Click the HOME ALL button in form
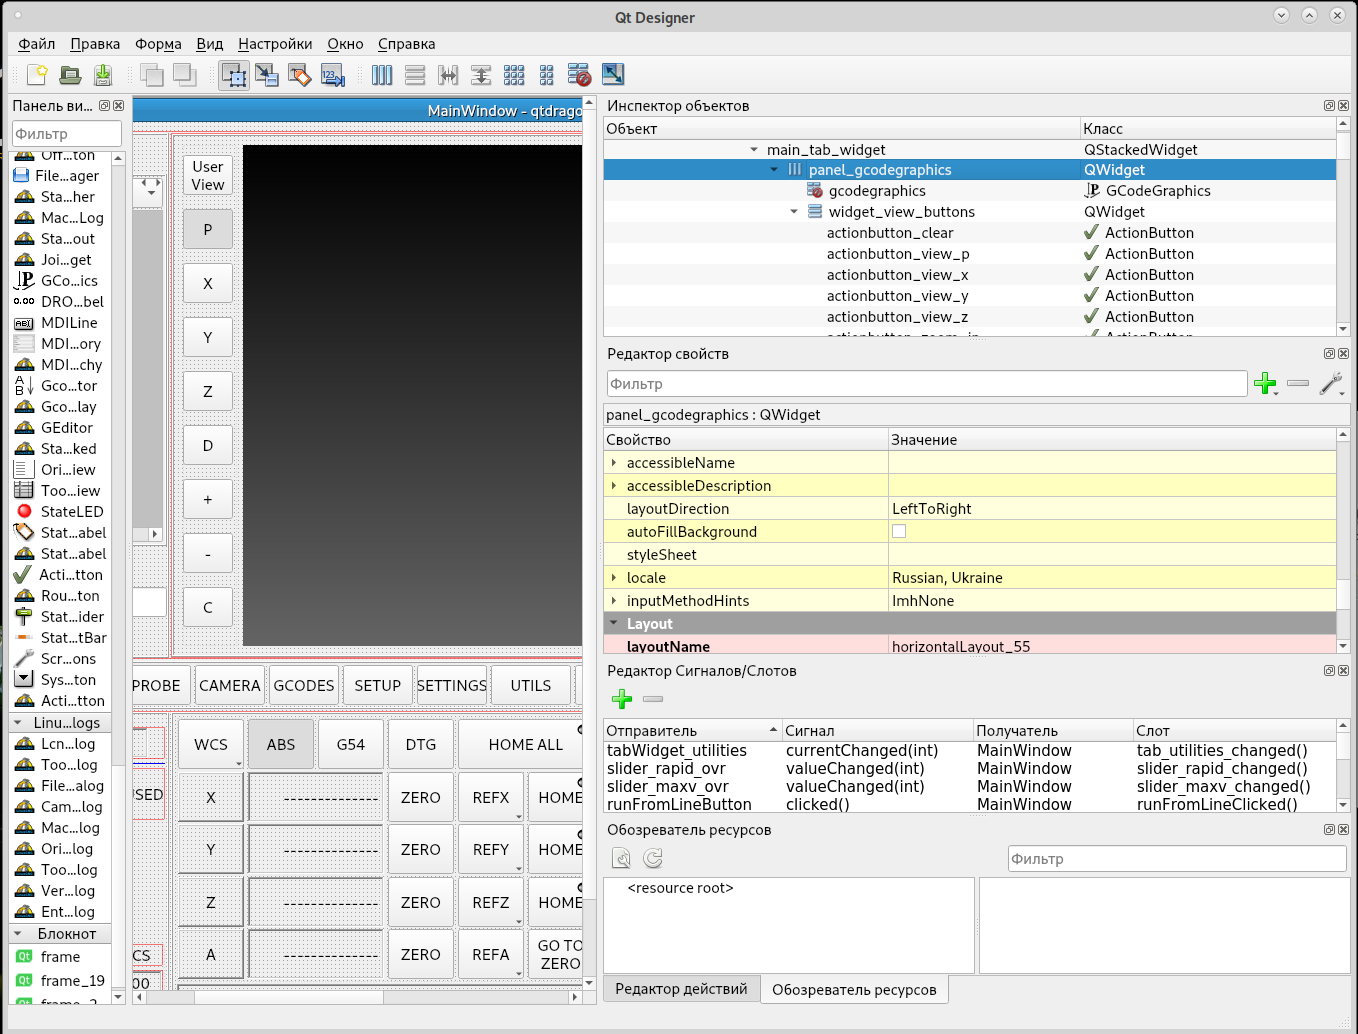 pyautogui.click(x=521, y=744)
